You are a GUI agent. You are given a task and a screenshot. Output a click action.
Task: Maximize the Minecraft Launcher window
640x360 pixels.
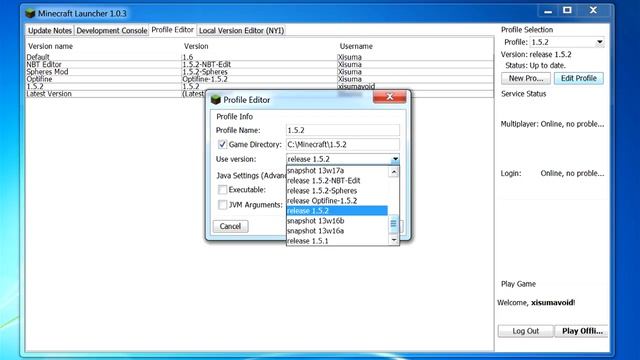point(567,10)
